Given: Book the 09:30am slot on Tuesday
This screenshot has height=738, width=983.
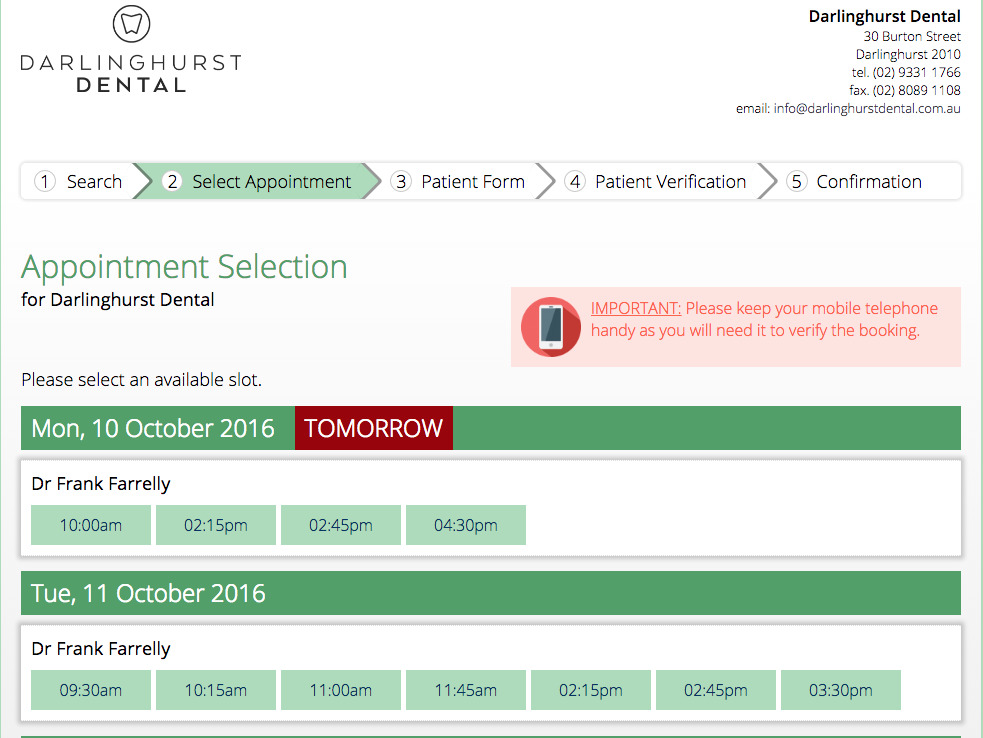Looking at the screenshot, I should click(91, 690).
